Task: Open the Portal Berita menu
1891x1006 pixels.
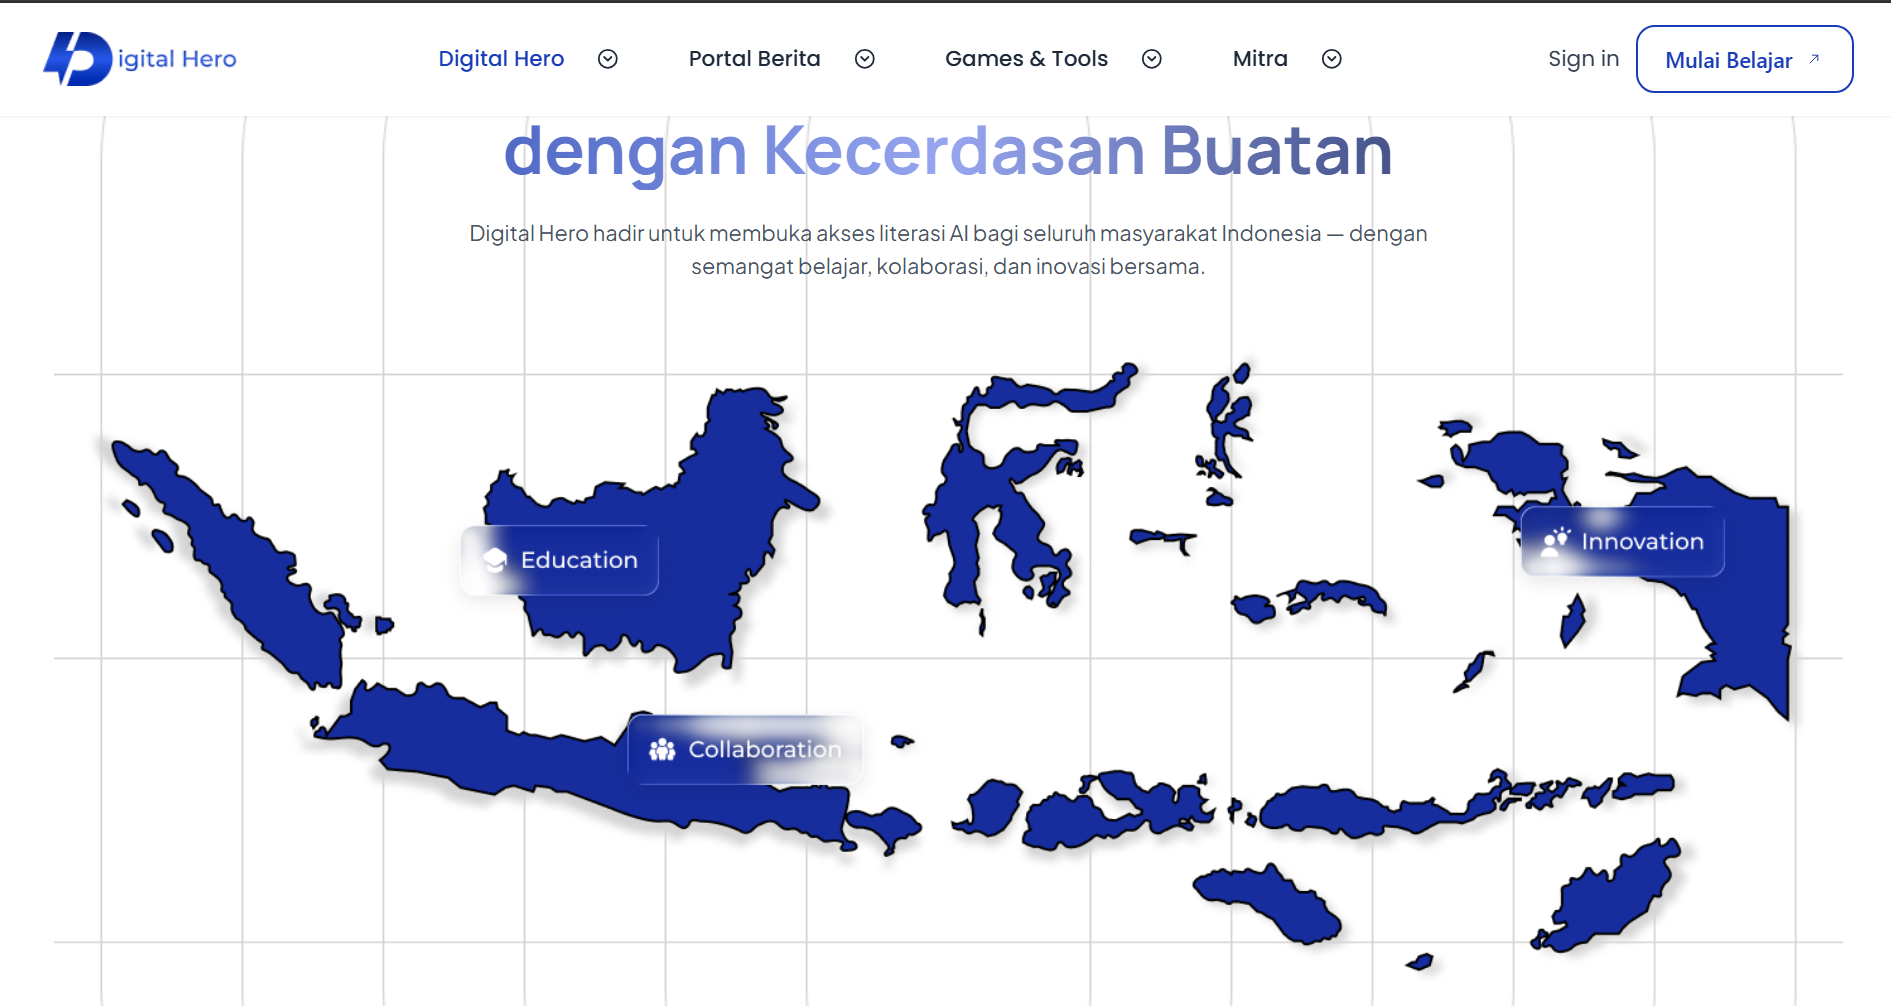Action: (x=754, y=59)
